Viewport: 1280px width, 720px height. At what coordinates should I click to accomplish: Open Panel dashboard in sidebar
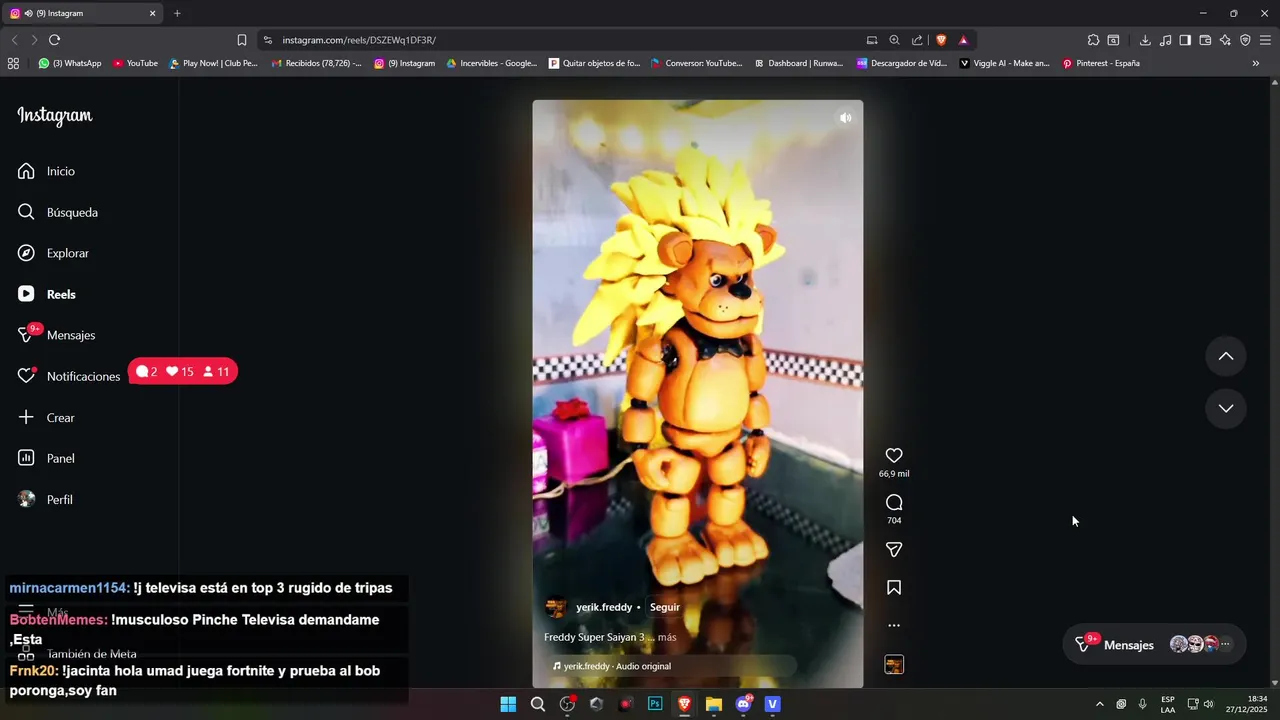point(46,458)
